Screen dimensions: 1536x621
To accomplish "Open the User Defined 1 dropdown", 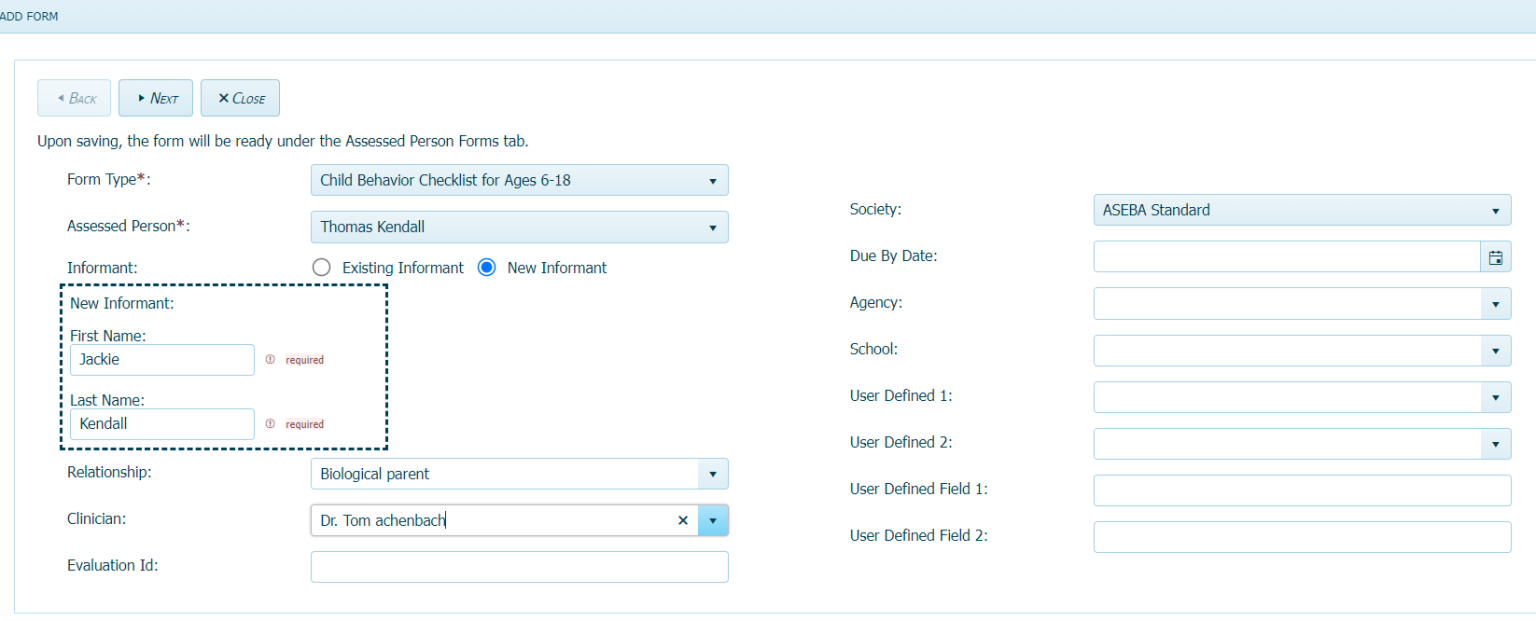I will pos(1496,397).
